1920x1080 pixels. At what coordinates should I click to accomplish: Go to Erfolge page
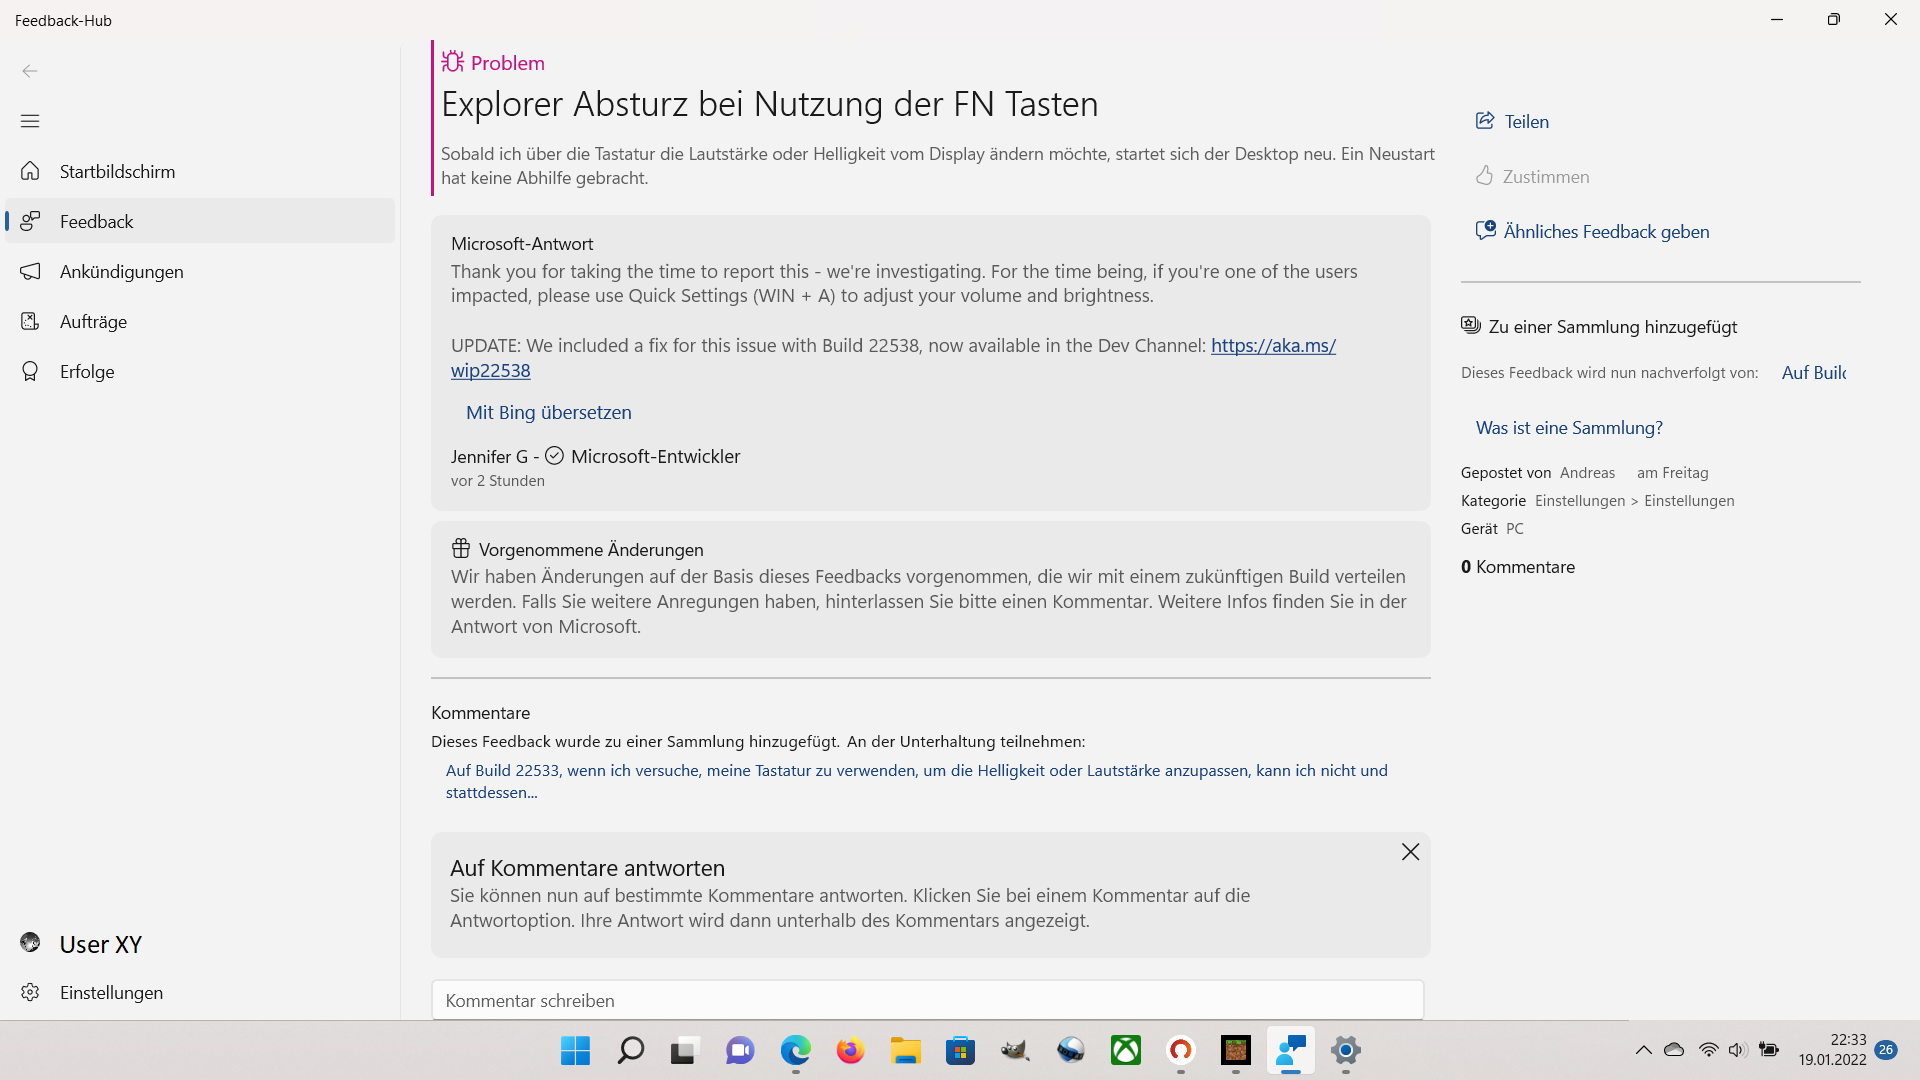point(87,371)
